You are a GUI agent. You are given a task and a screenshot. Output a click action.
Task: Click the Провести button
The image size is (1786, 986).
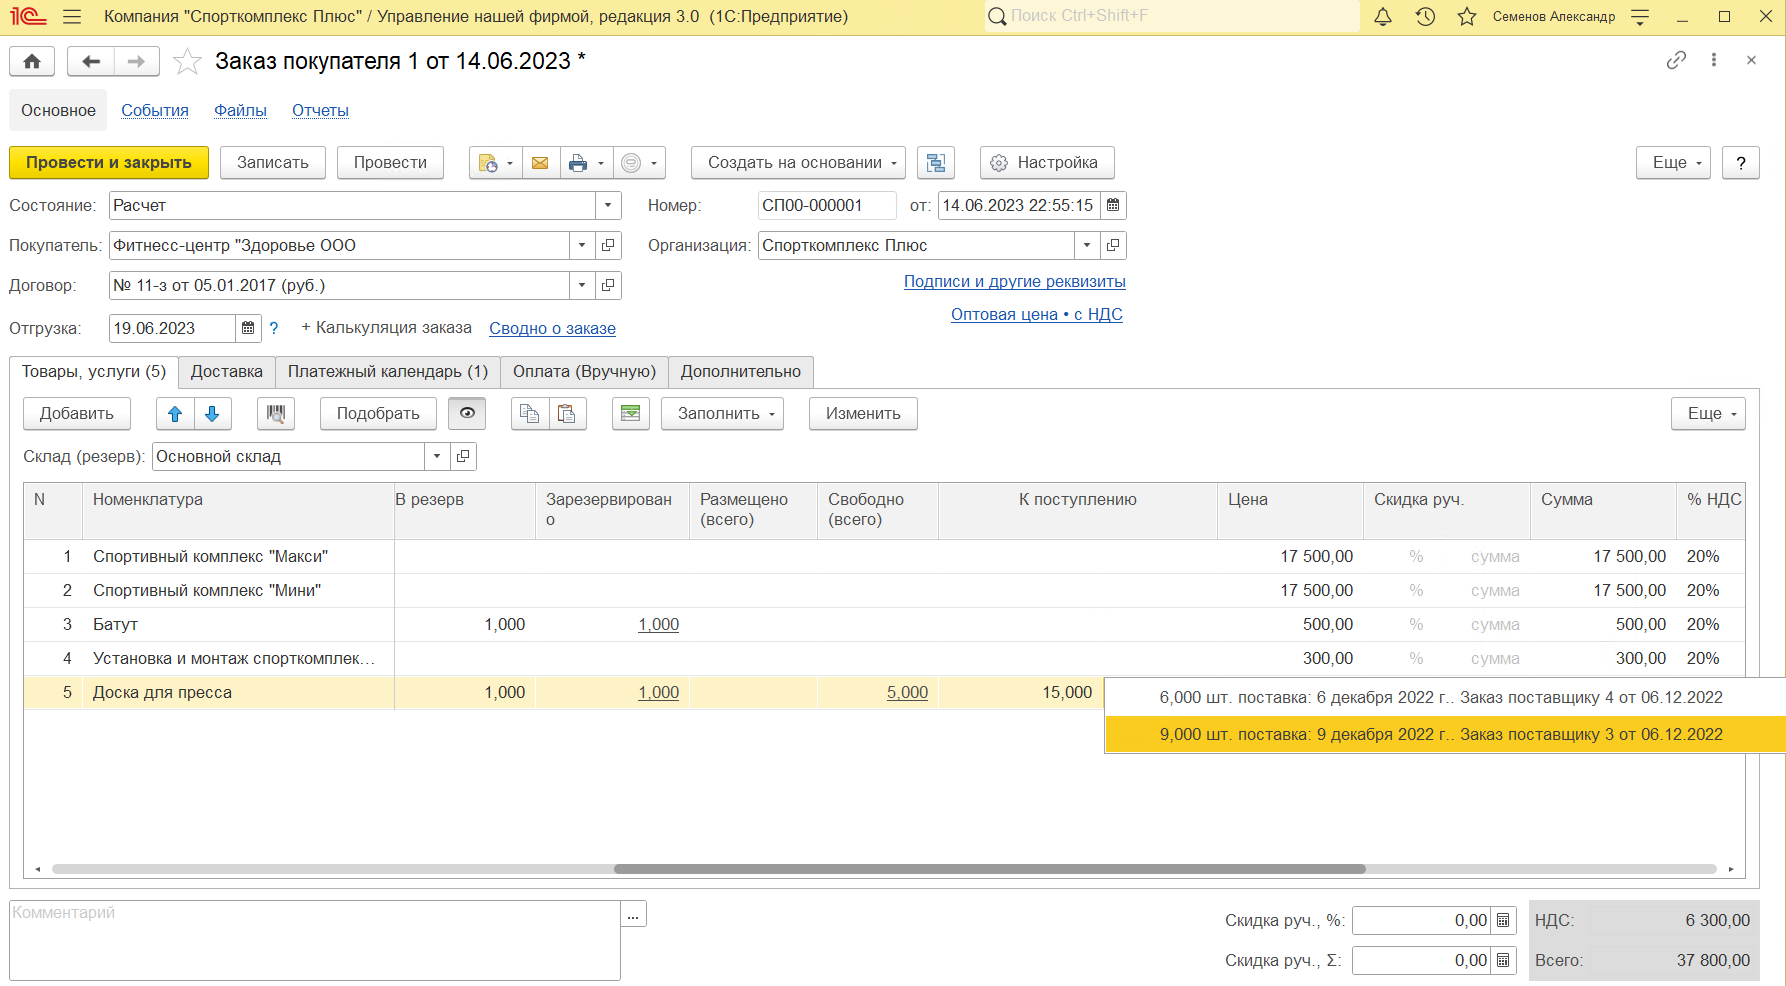[390, 163]
